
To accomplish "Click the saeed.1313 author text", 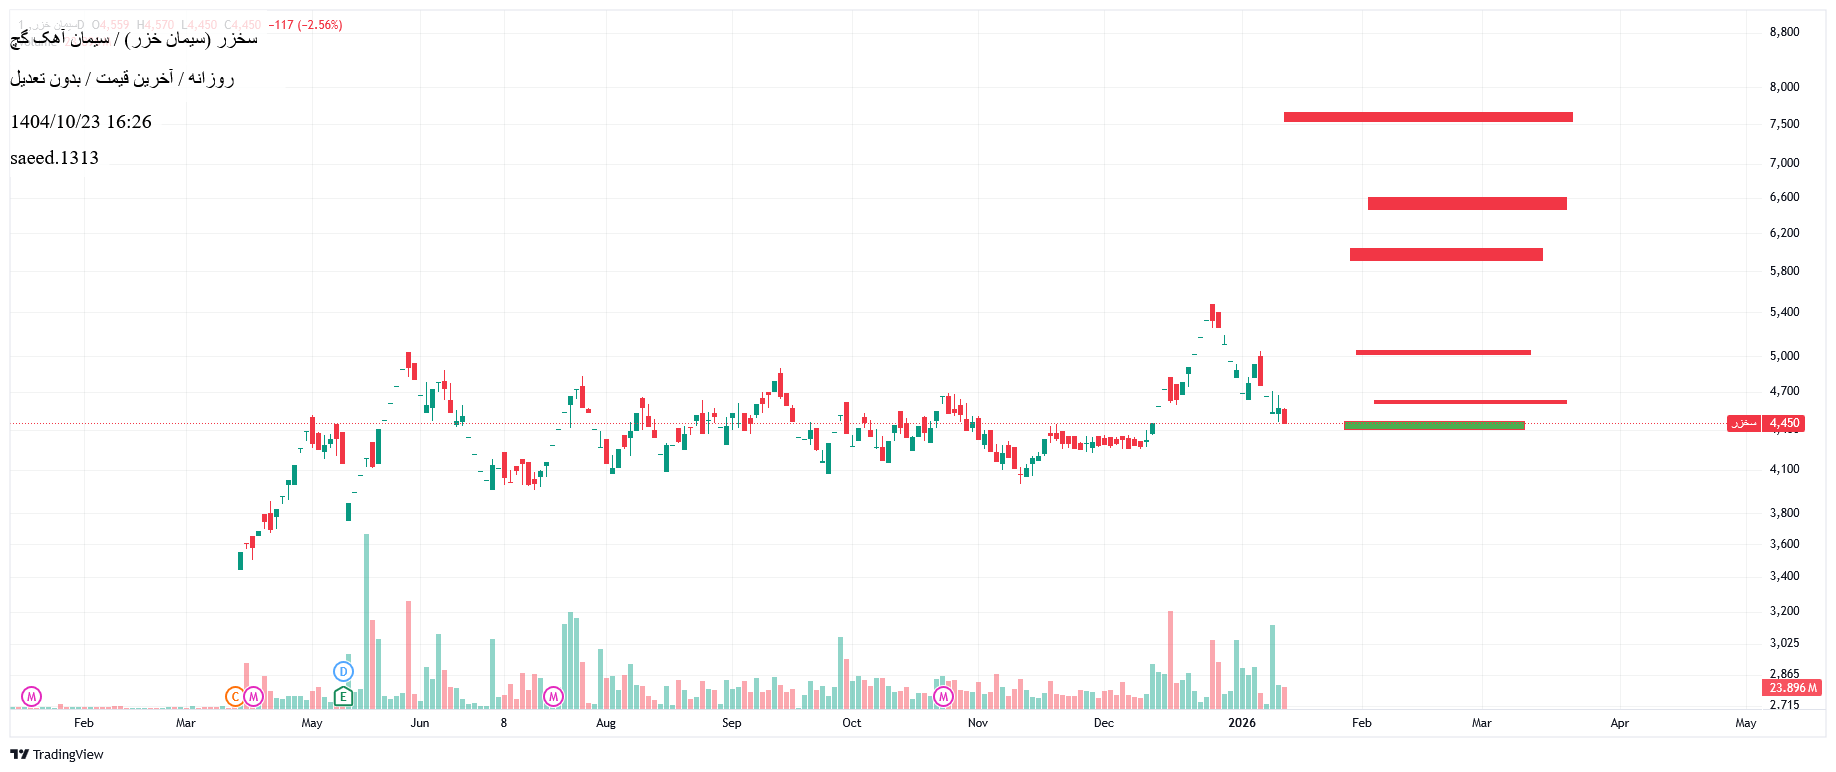I will pos(55,158).
